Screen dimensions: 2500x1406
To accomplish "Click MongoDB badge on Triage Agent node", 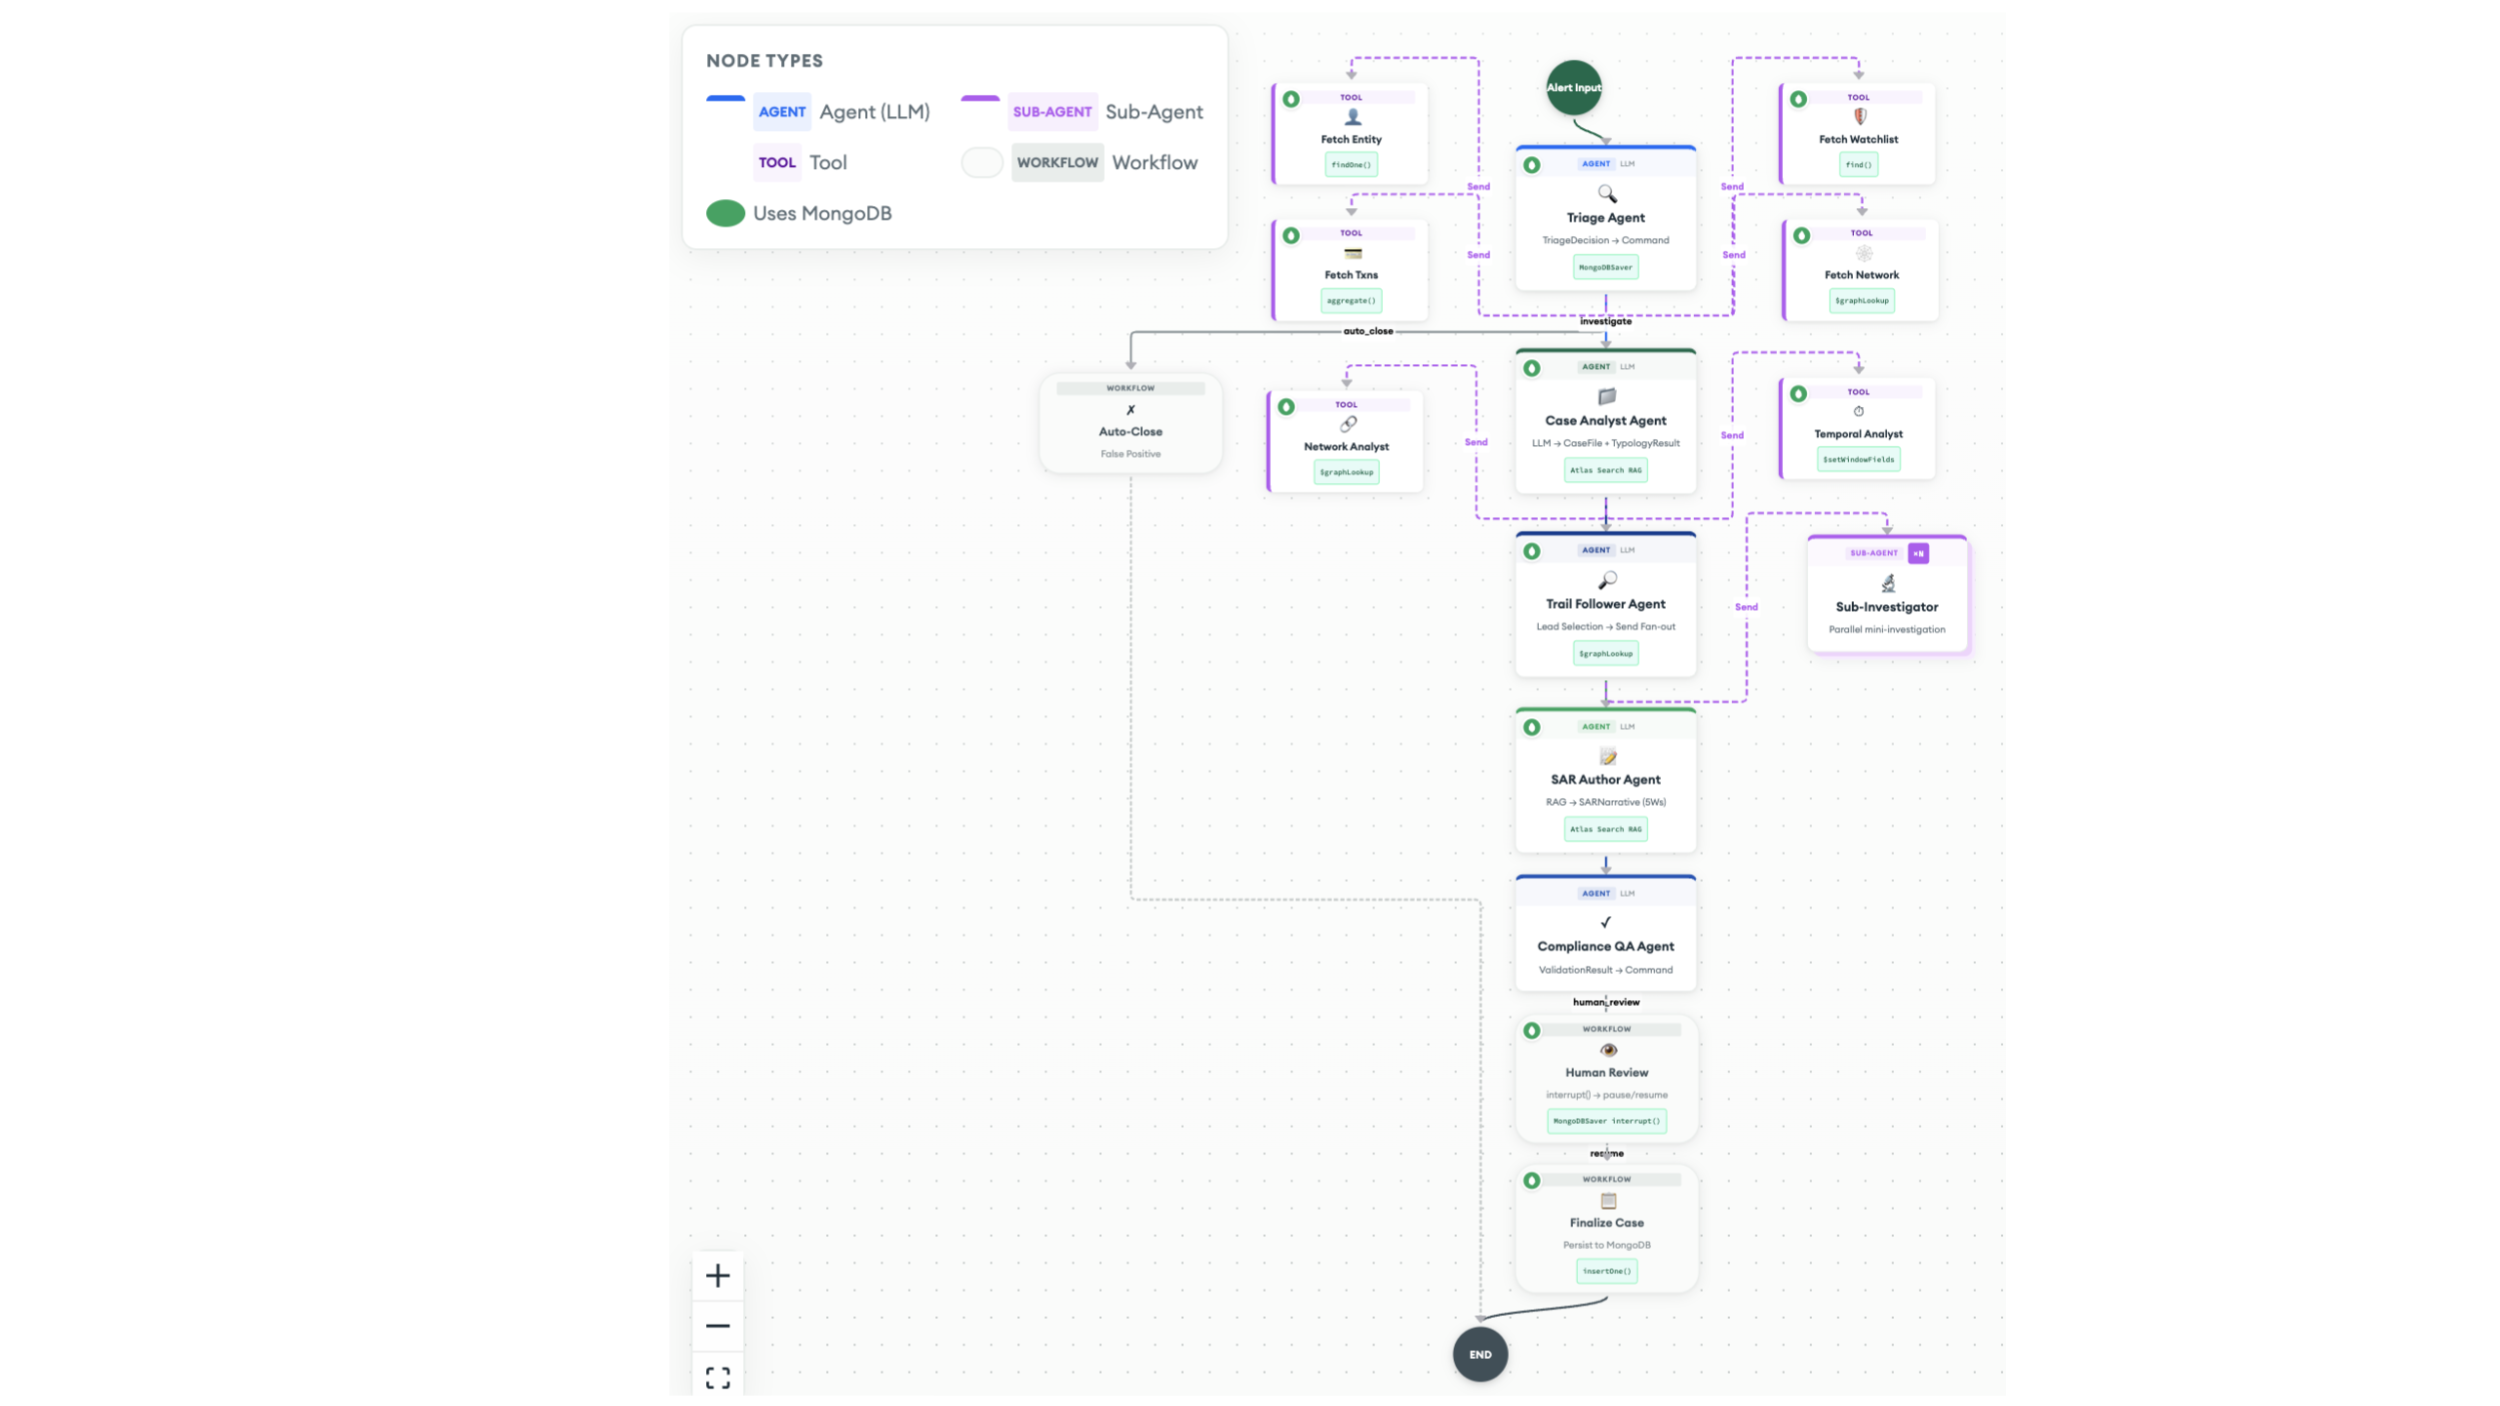I will pos(1531,165).
